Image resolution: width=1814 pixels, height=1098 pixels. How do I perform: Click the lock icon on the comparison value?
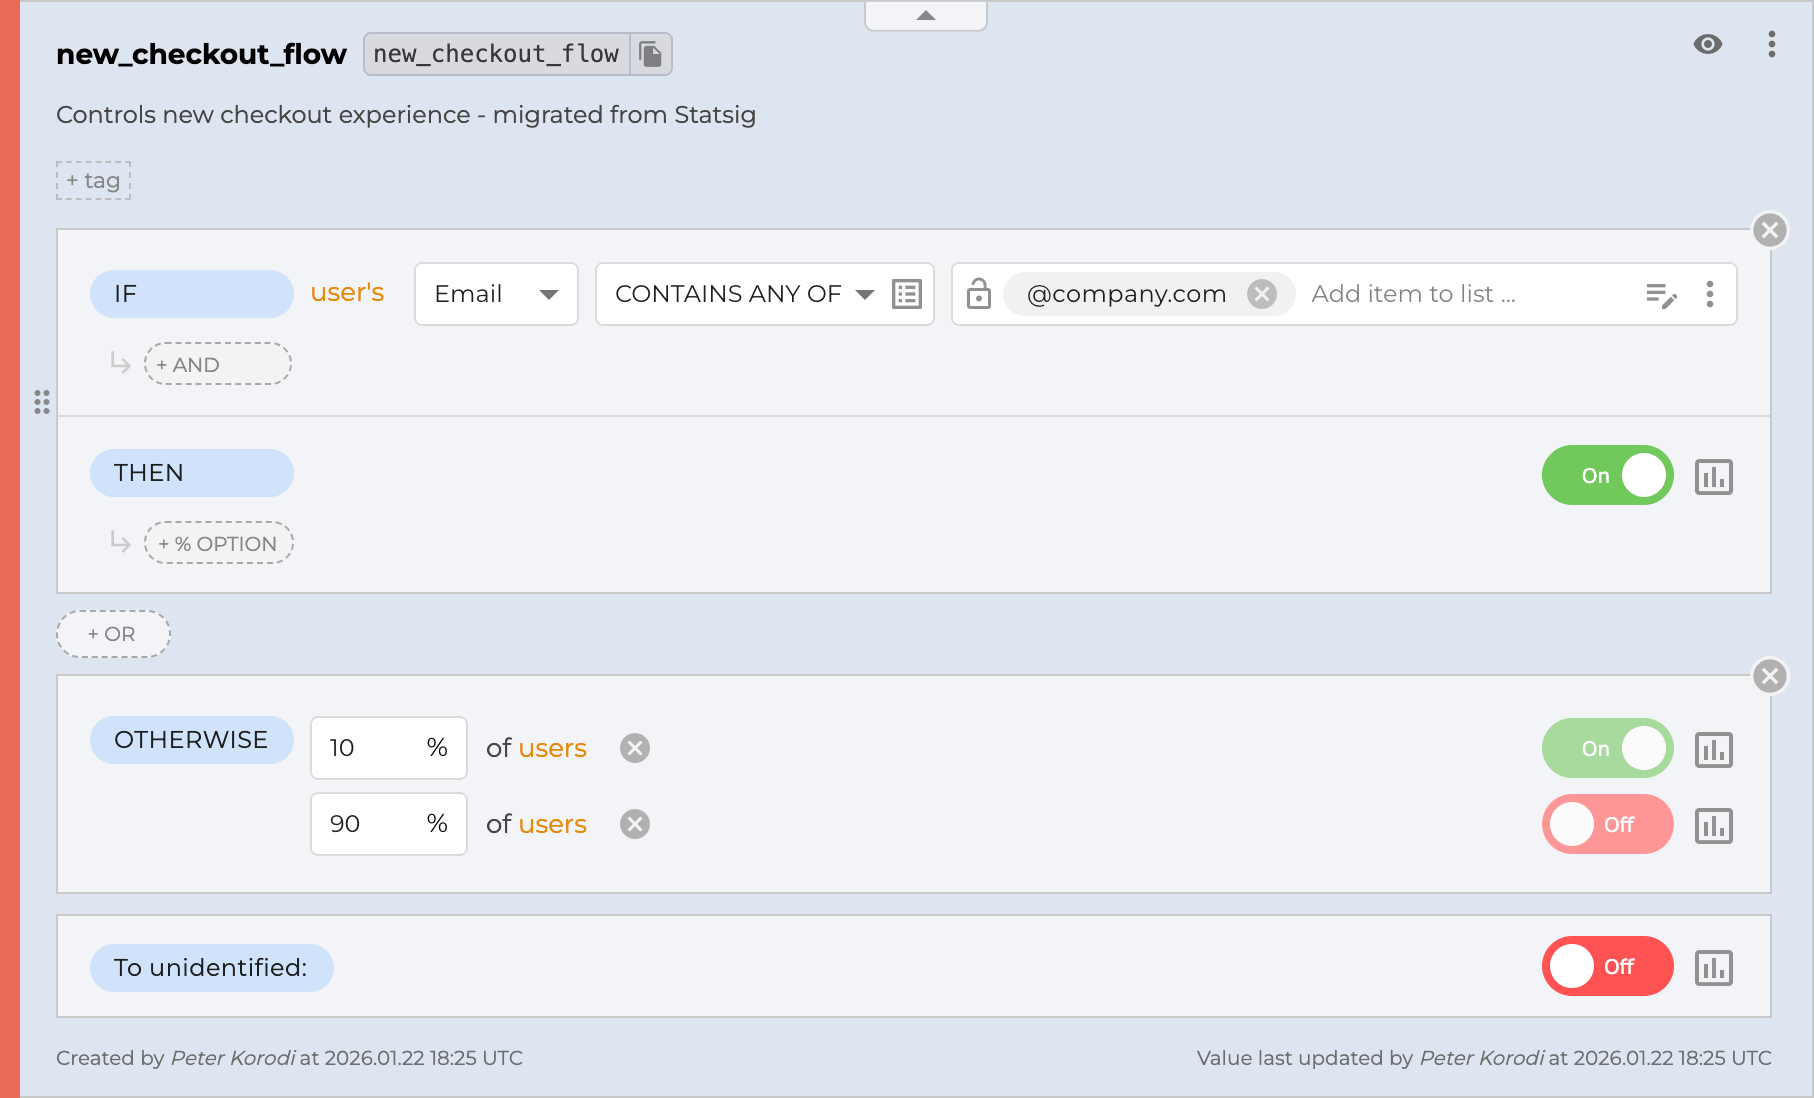pyautogui.click(x=978, y=293)
